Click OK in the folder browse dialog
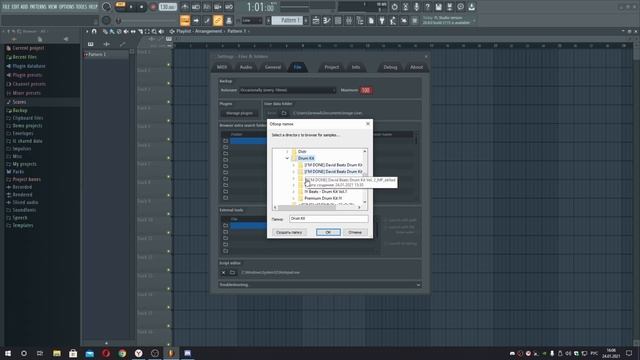The image size is (640, 360). pos(328,232)
